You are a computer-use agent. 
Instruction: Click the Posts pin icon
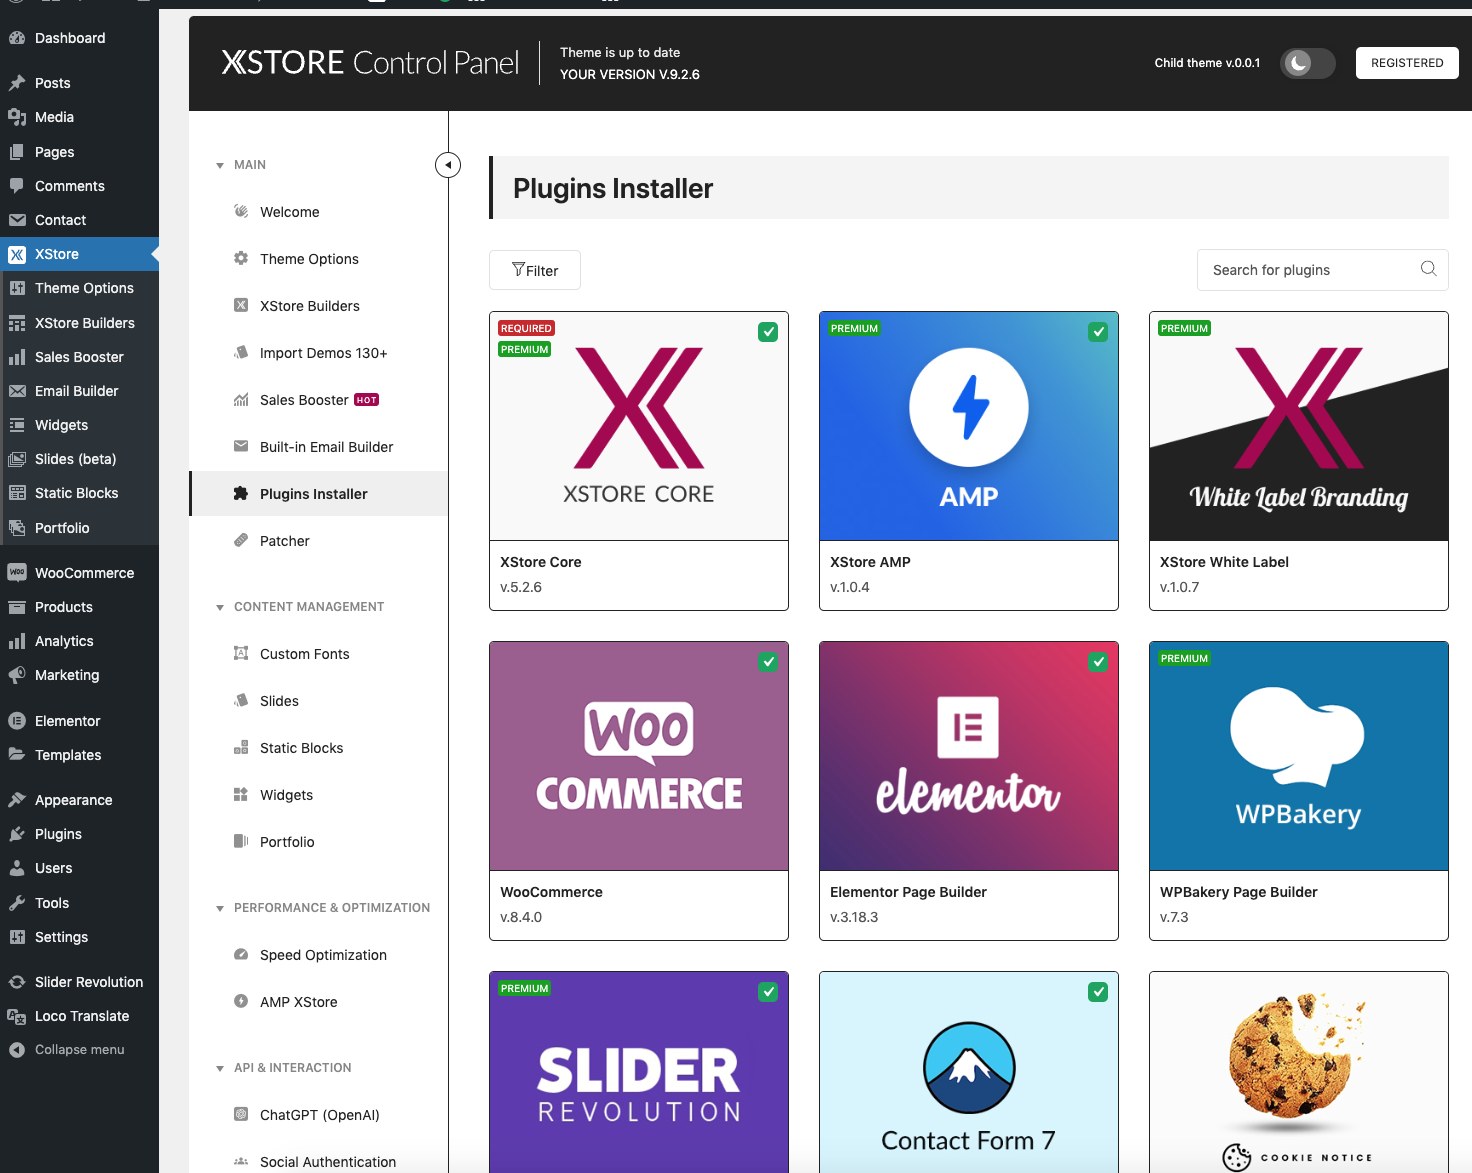(17, 83)
